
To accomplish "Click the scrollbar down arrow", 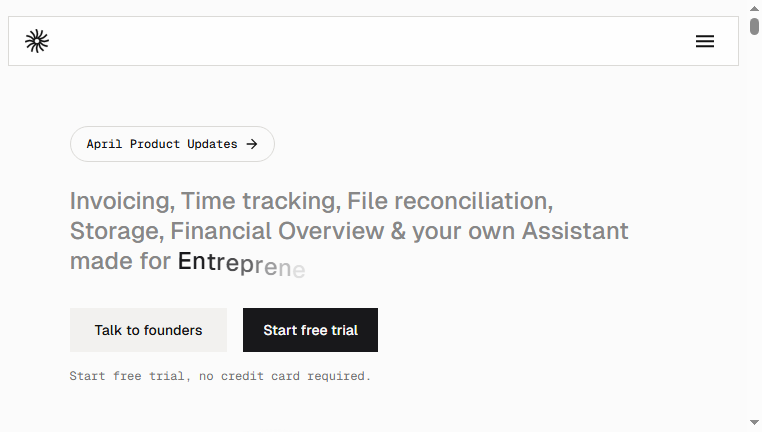I will 754,423.
